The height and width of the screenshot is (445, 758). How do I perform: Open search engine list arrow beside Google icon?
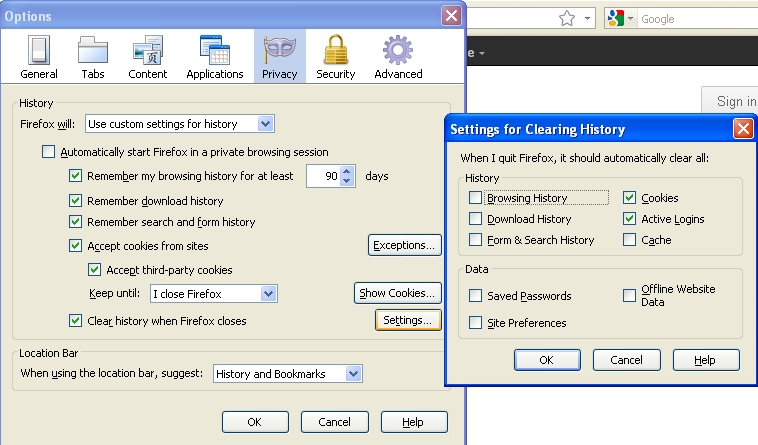tap(630, 19)
